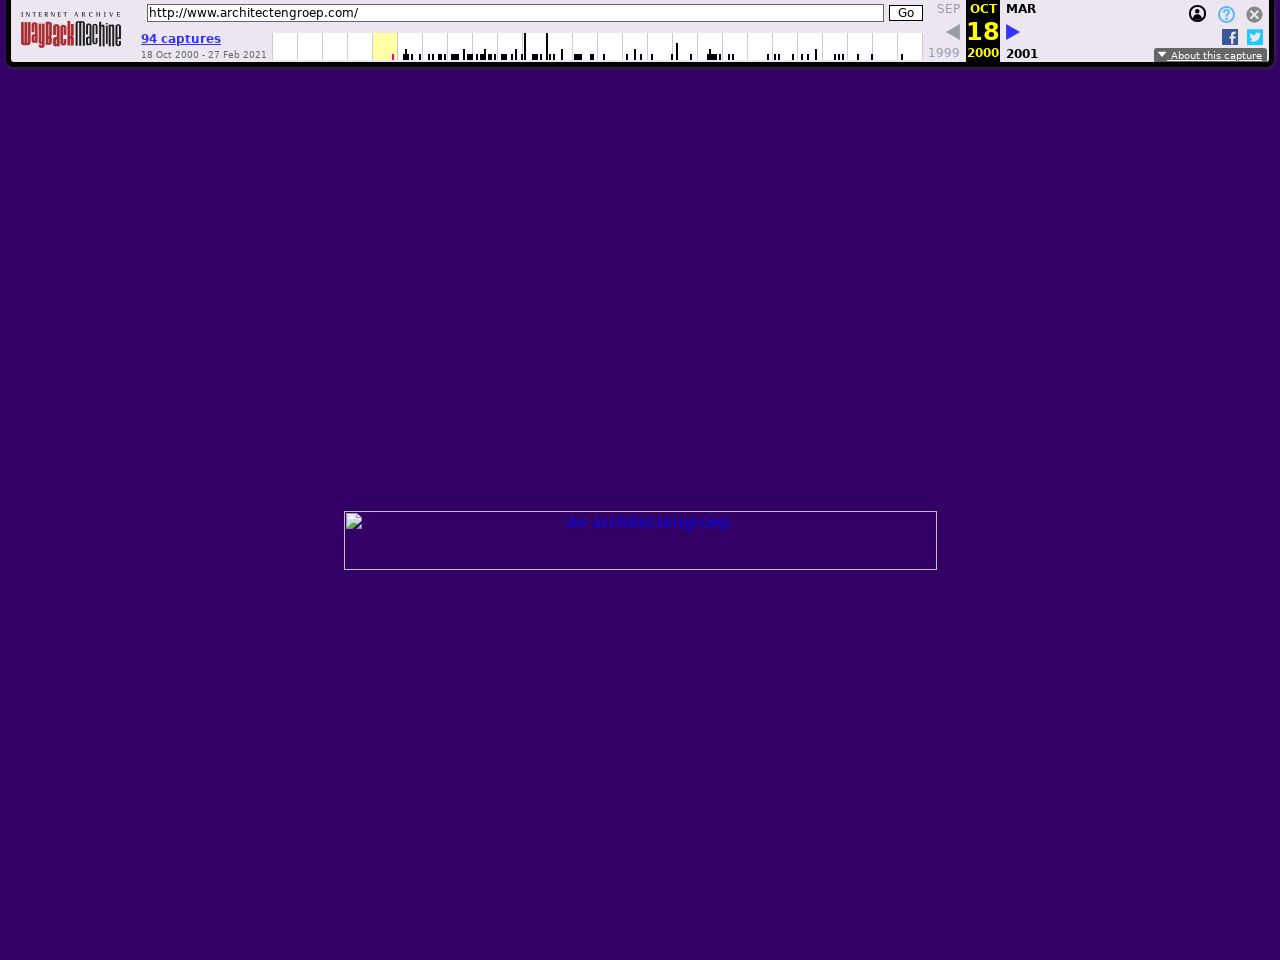Open the help question mark icon
The image size is (1280, 960).
click(1226, 14)
